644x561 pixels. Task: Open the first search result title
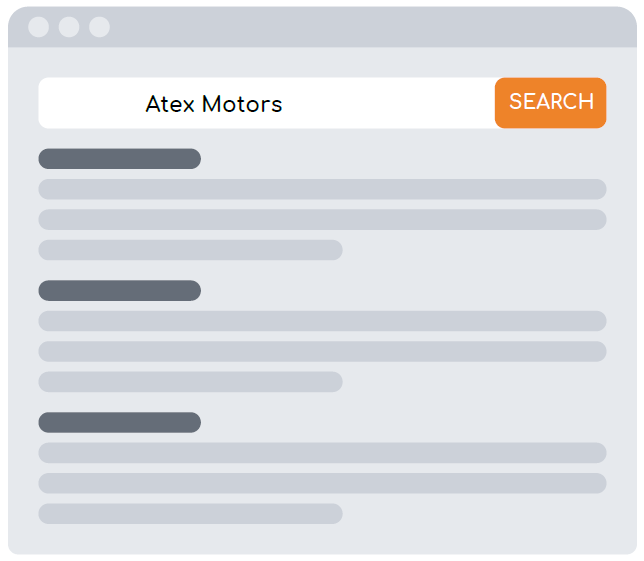pyautogui.click(x=119, y=159)
